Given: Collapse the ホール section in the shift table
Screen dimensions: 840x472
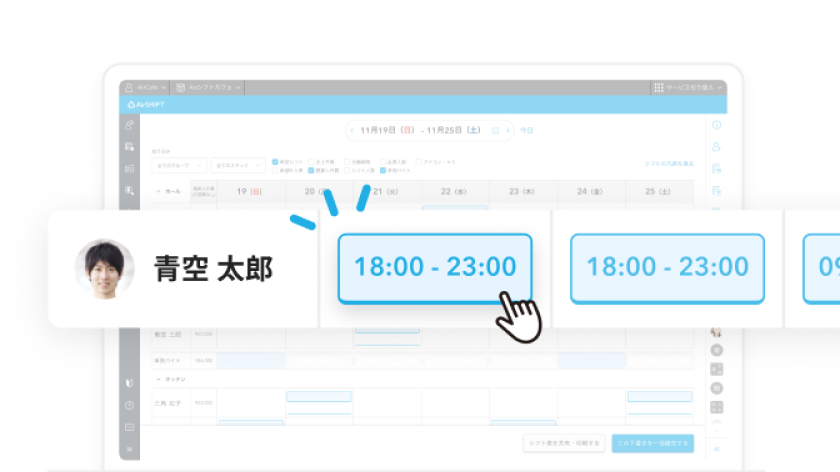Looking at the screenshot, I should click(160, 190).
